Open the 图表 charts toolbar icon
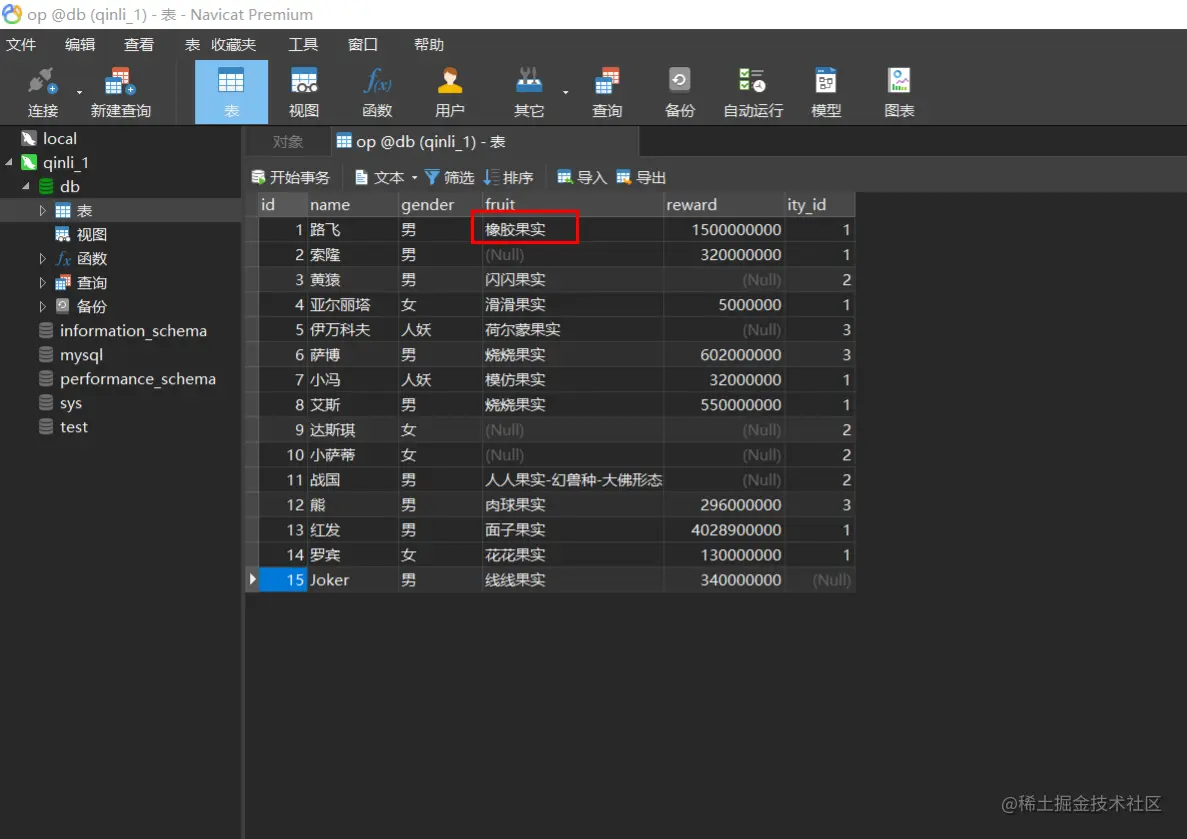 pos(899,92)
